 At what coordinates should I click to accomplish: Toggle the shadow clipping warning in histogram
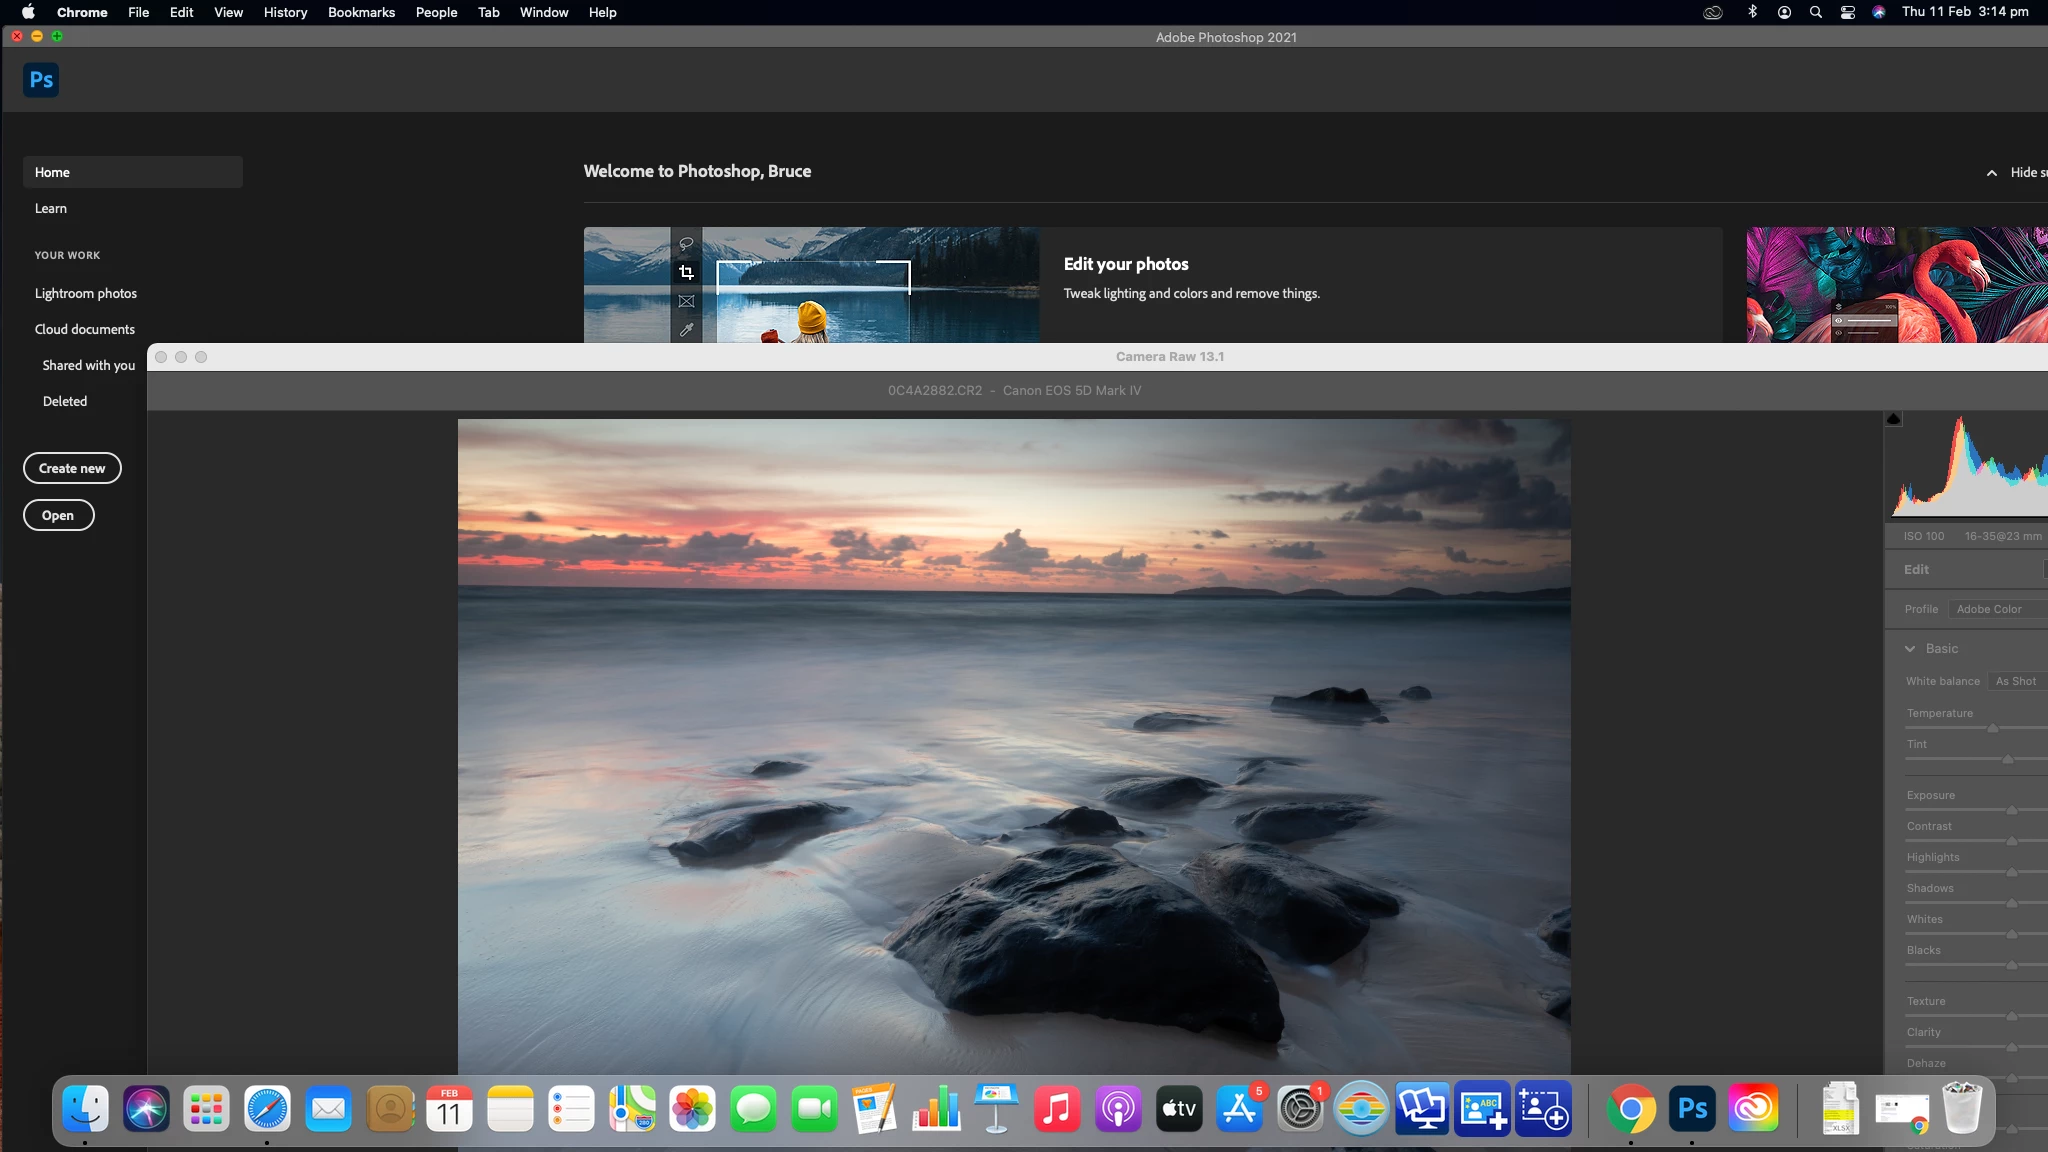pos(1893,419)
